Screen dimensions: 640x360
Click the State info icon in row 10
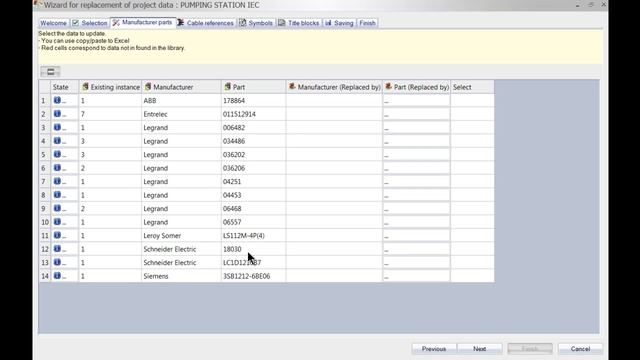click(x=57, y=221)
